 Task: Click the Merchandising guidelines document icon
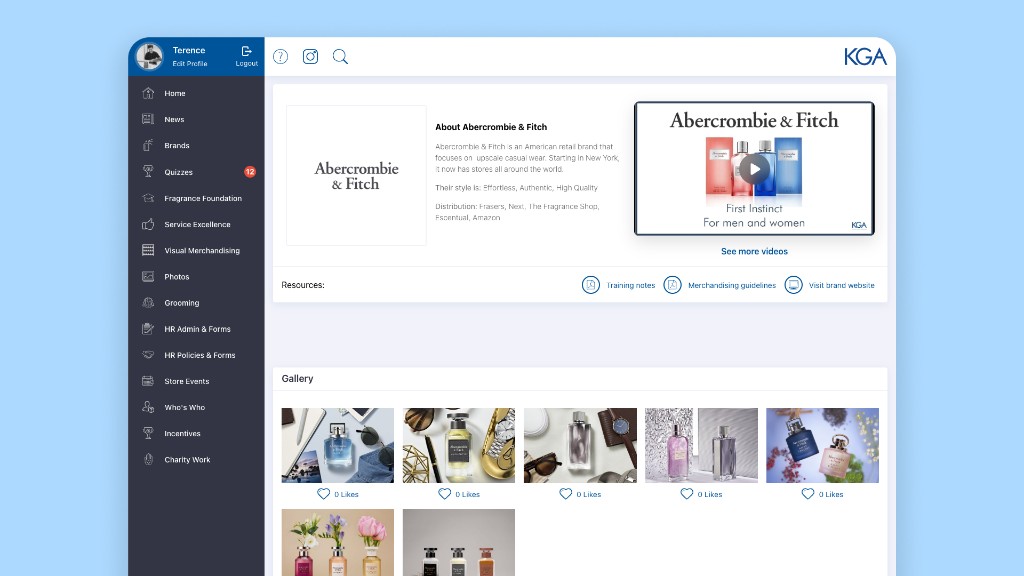(x=672, y=285)
